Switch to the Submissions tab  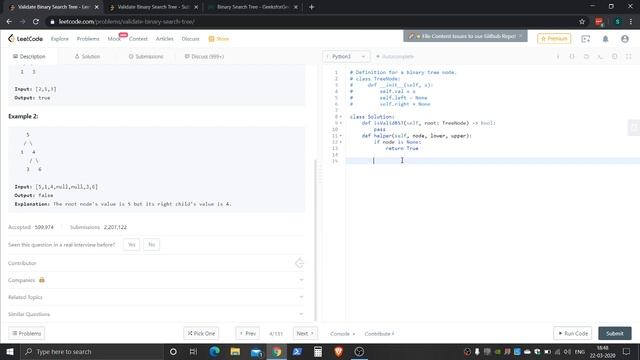click(x=146, y=56)
